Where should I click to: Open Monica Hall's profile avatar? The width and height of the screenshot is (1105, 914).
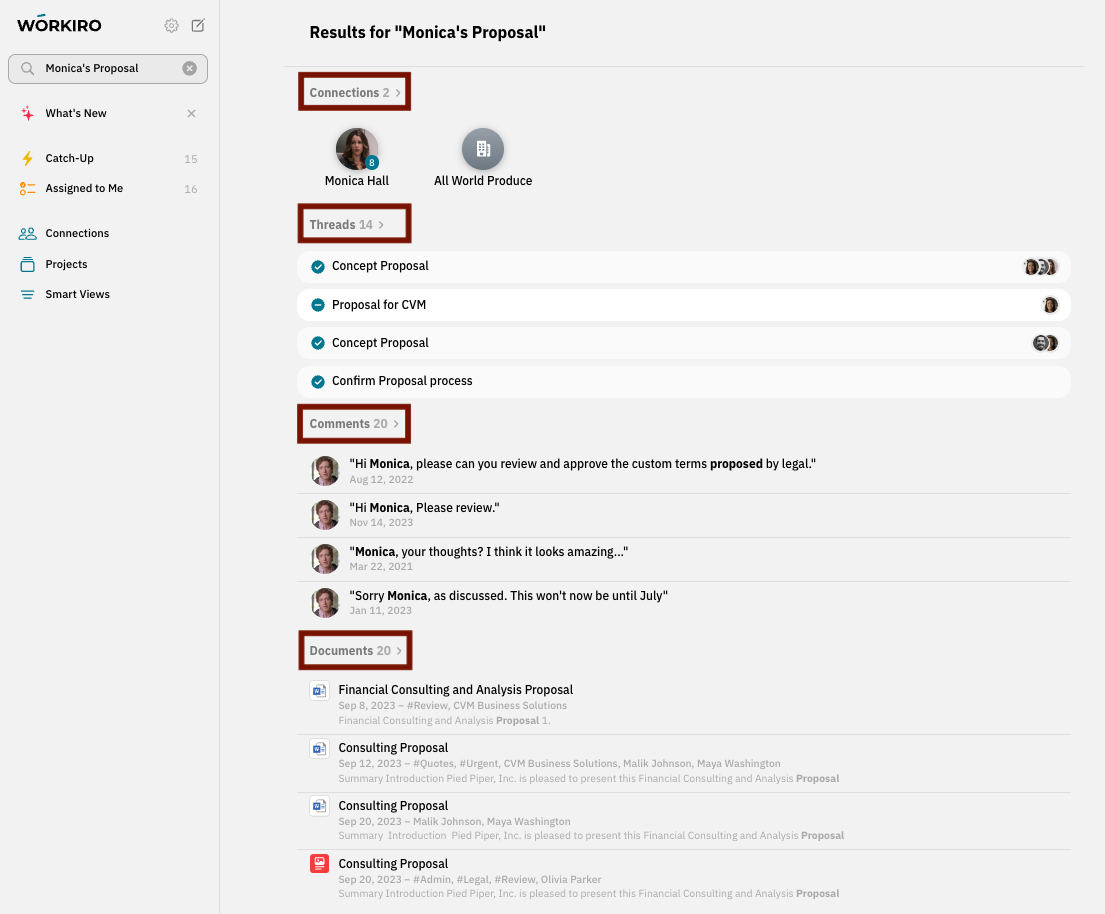356,149
